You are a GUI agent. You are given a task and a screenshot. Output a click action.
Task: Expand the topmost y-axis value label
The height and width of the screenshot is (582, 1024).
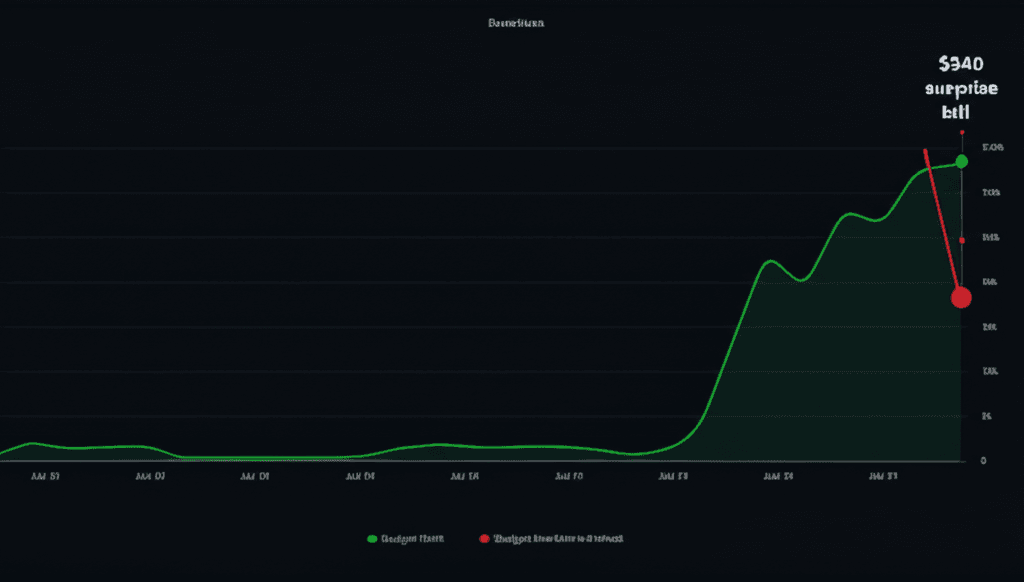[993, 145]
